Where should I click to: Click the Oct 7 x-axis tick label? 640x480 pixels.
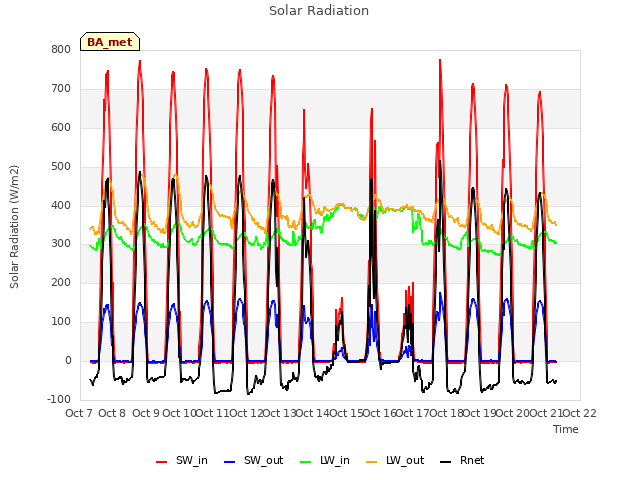(79, 413)
